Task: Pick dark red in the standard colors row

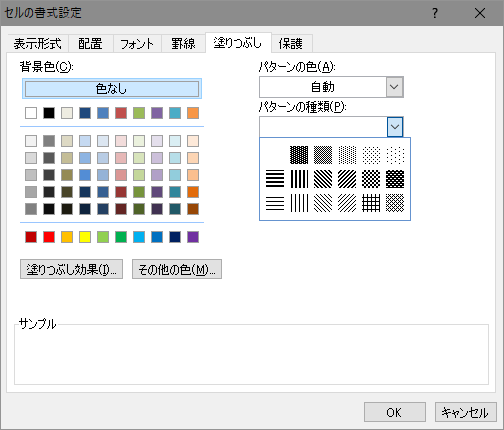Action: tap(31, 237)
